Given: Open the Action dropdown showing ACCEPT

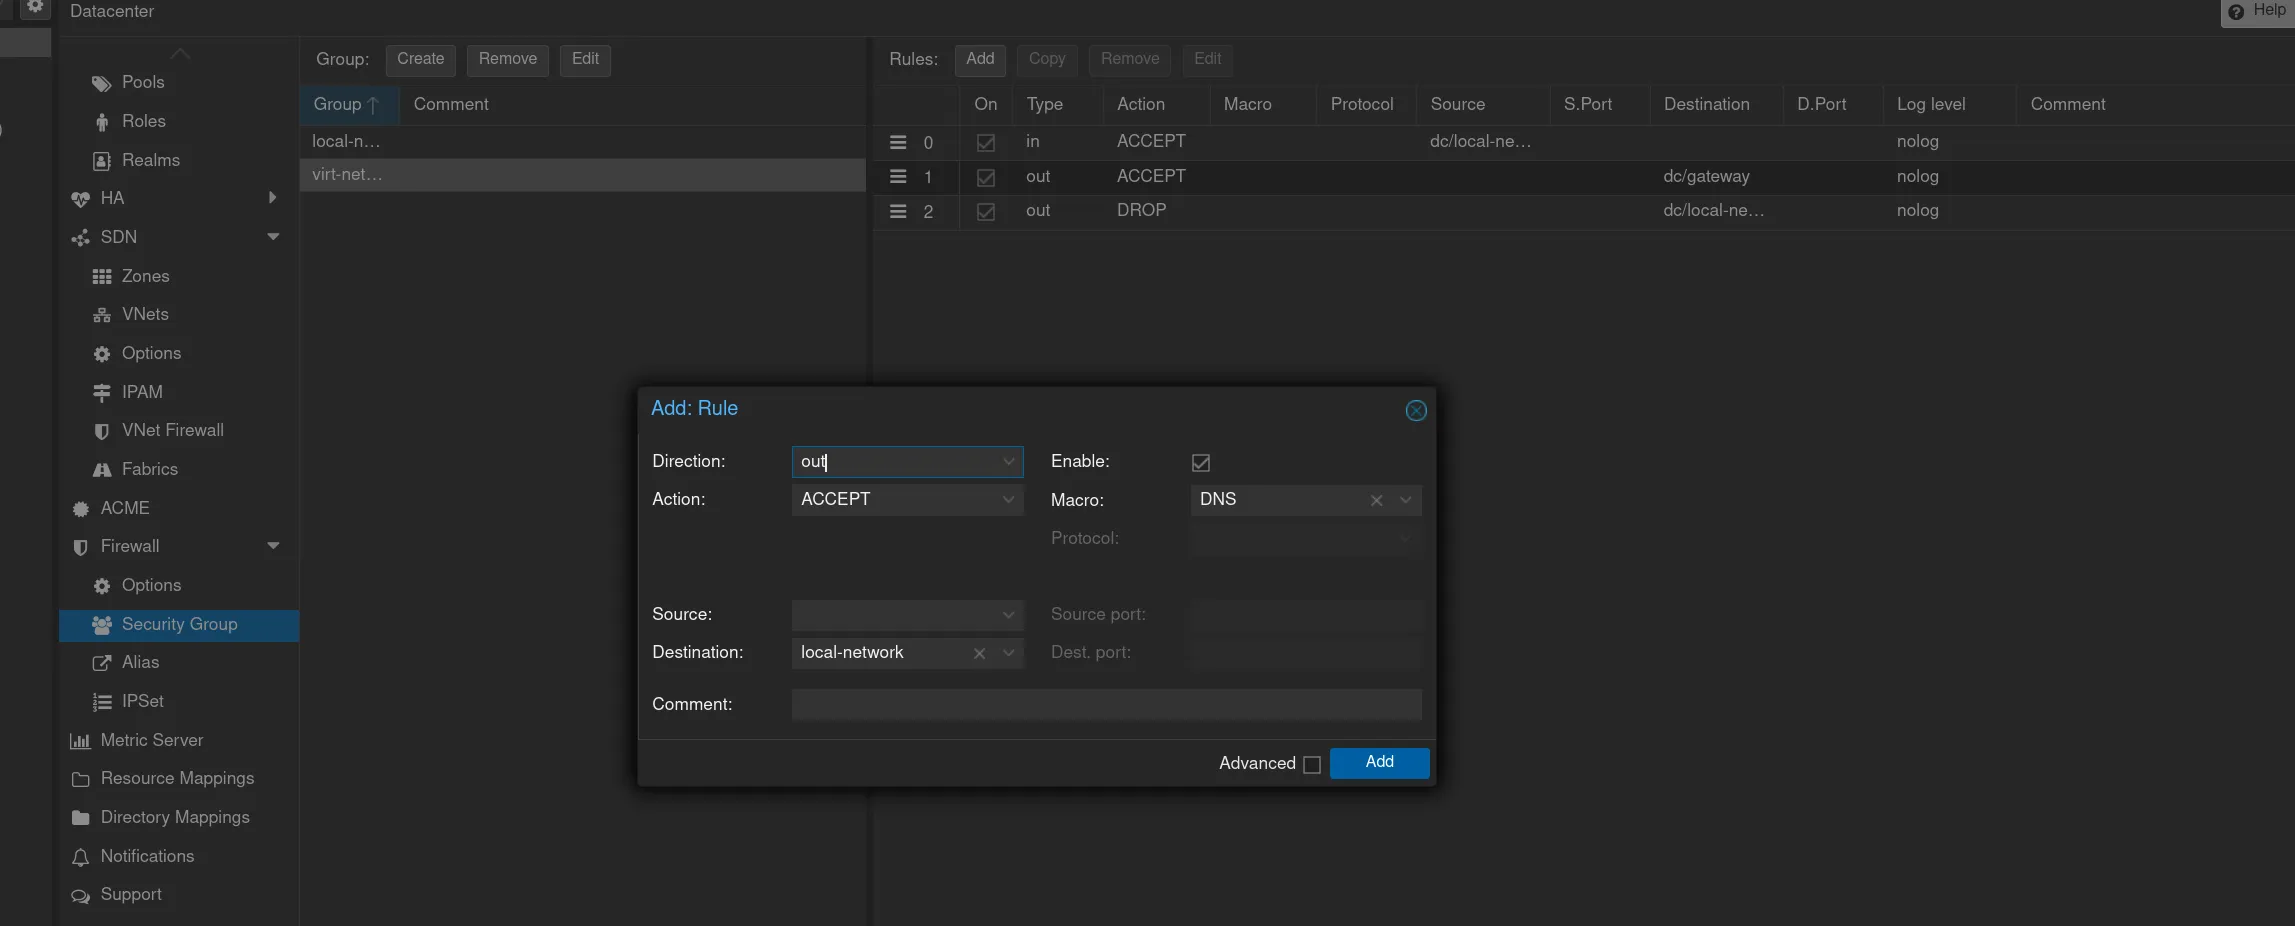Looking at the screenshot, I should (x=1008, y=500).
